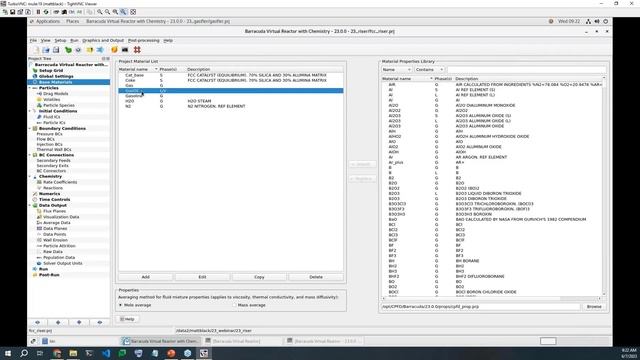Select Cat_base row in project material list
640x360 pixels.
pyautogui.click(x=231, y=75)
